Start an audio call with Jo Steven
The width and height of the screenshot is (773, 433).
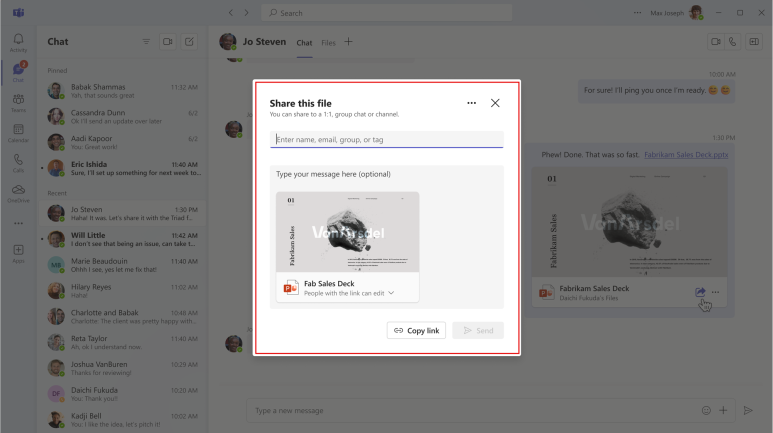(733, 42)
